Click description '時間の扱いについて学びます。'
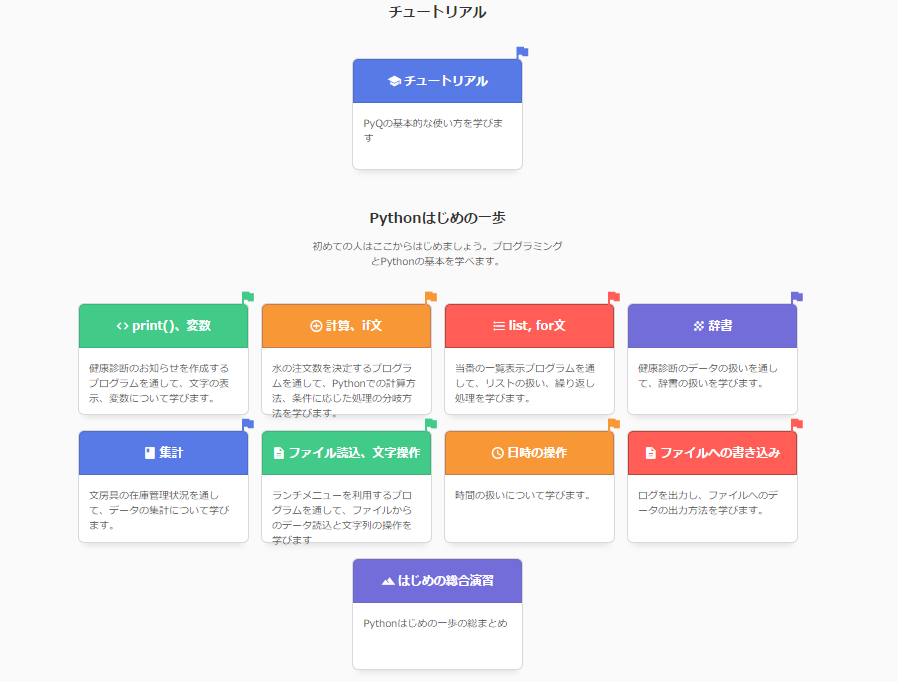 click(x=523, y=495)
